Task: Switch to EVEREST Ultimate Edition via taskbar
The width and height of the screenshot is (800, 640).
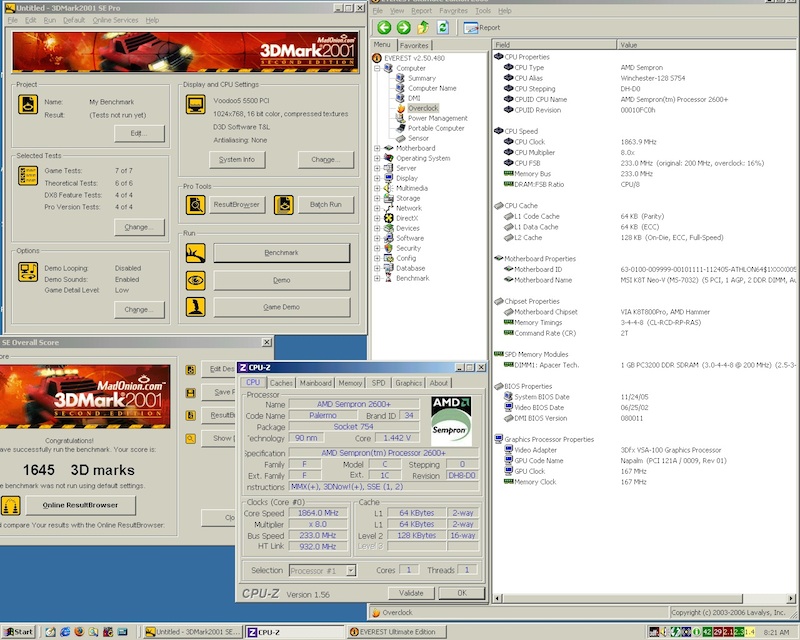Action: point(397,632)
